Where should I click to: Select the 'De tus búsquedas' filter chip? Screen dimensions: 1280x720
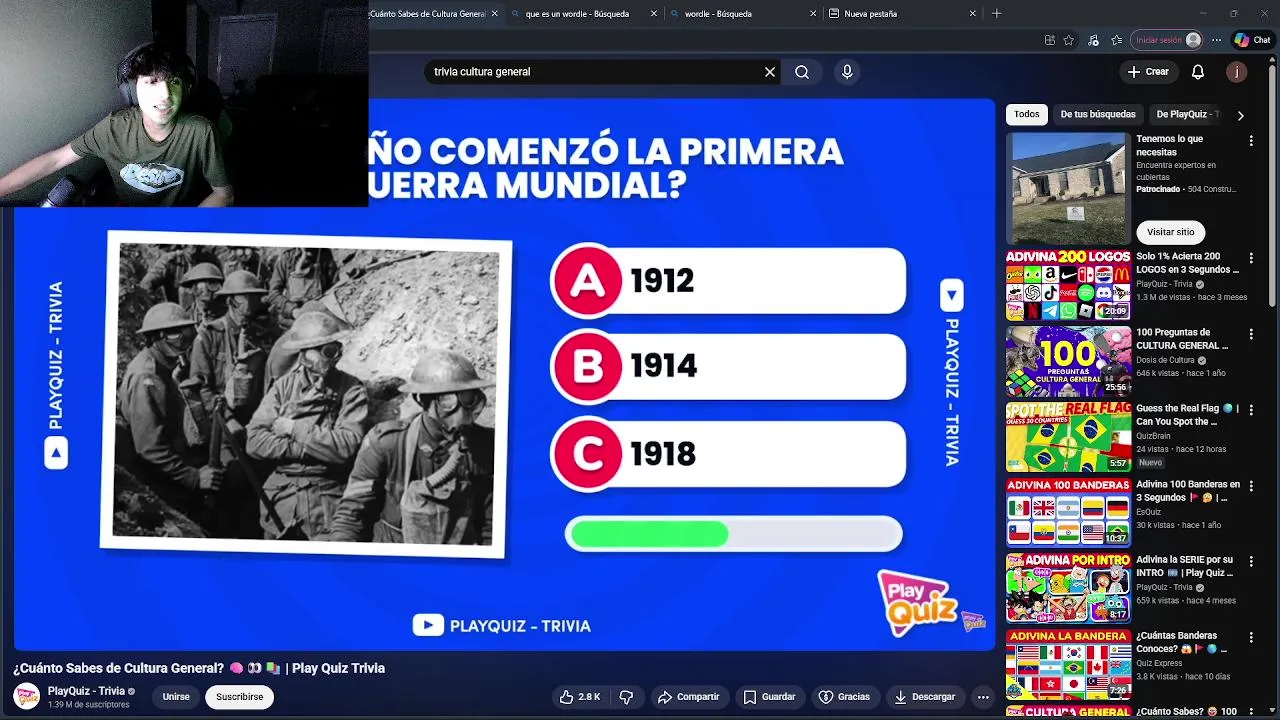1098,114
